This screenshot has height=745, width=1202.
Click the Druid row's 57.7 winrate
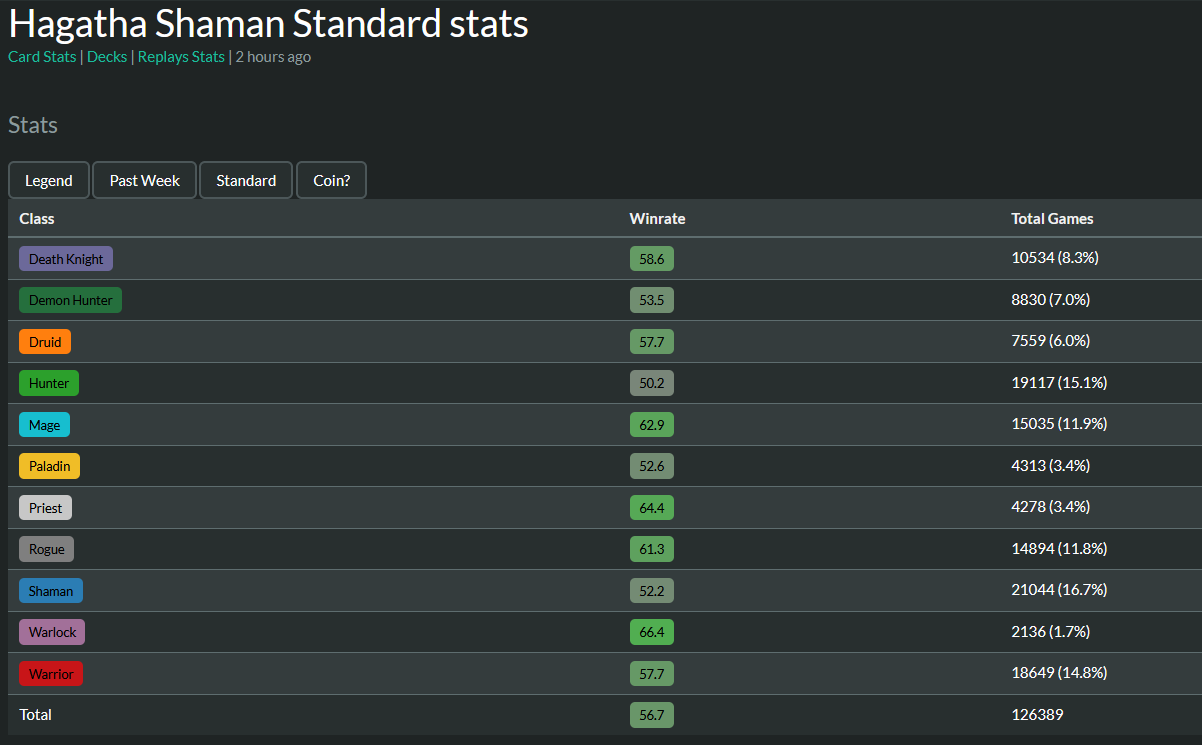(x=652, y=342)
